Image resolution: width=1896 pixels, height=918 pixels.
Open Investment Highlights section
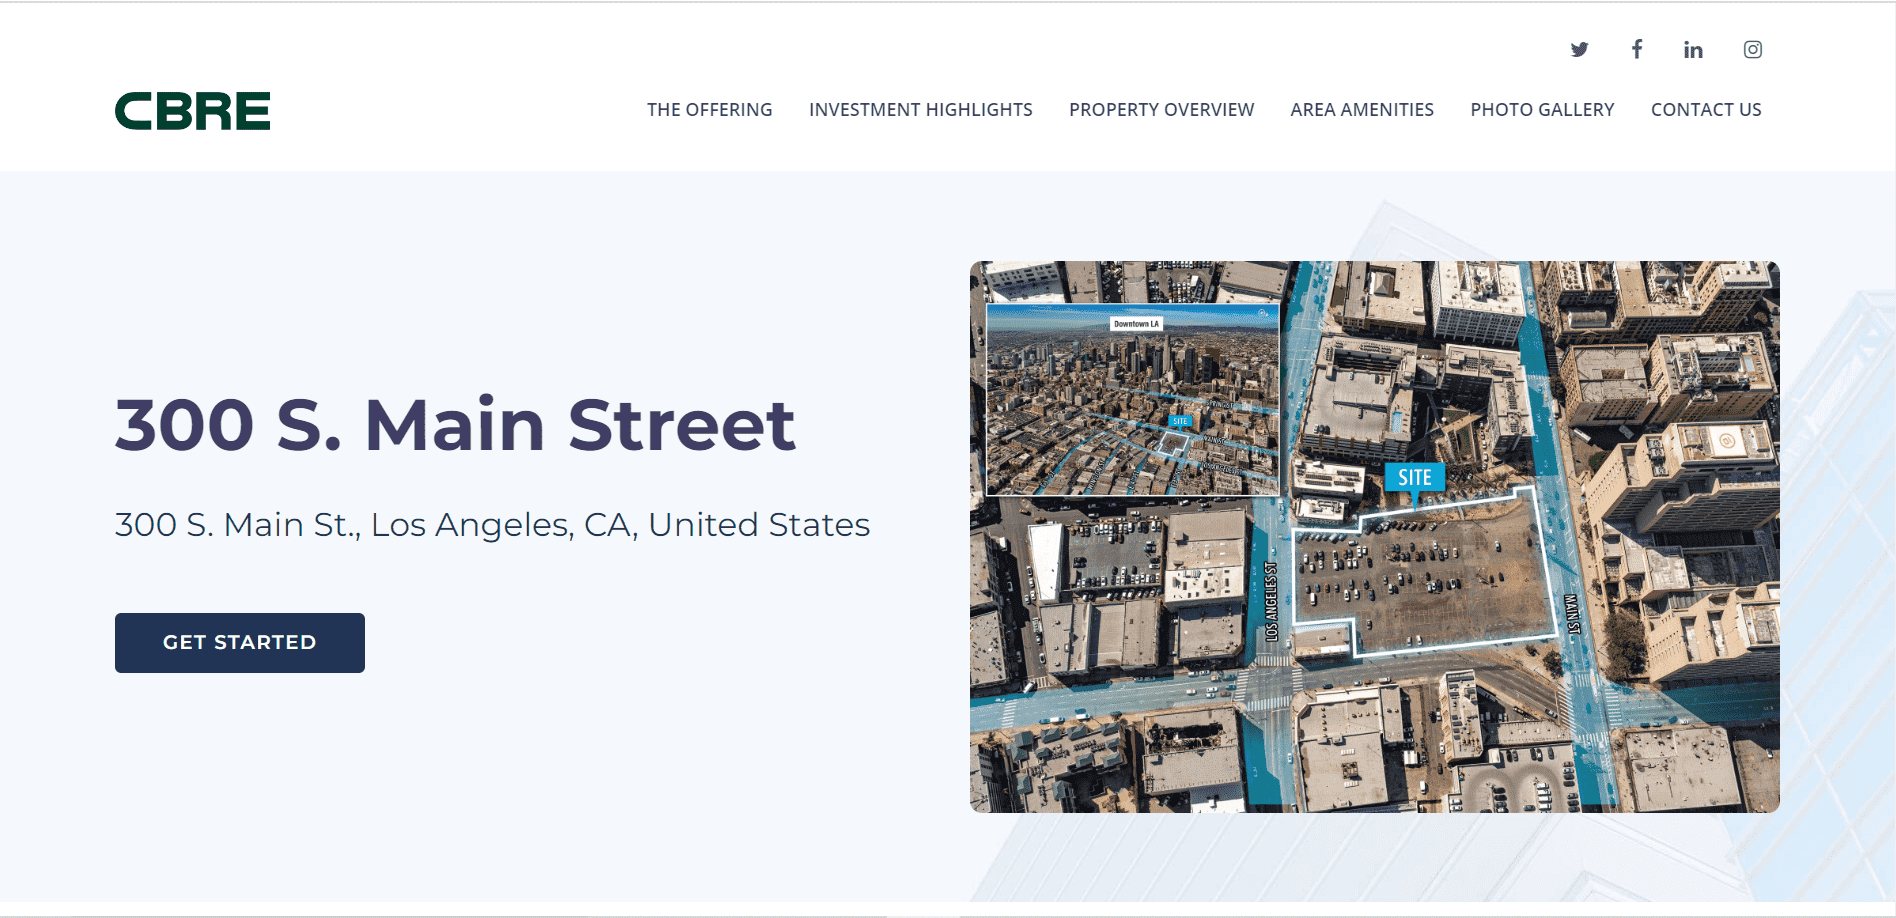920,110
